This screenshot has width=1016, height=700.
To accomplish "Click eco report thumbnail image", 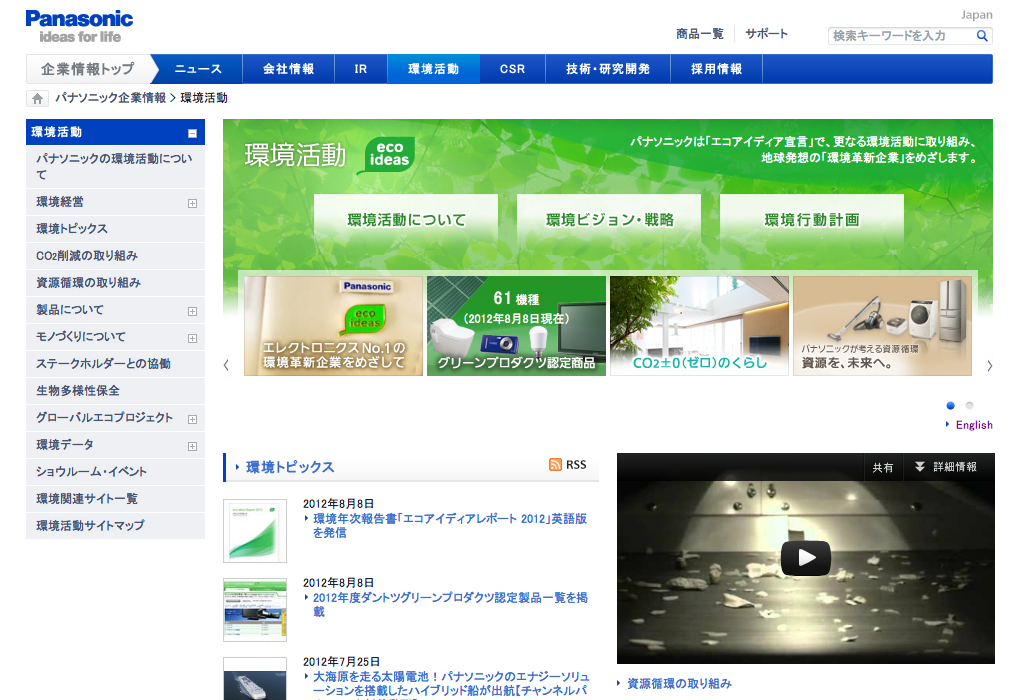I will pos(255,531).
